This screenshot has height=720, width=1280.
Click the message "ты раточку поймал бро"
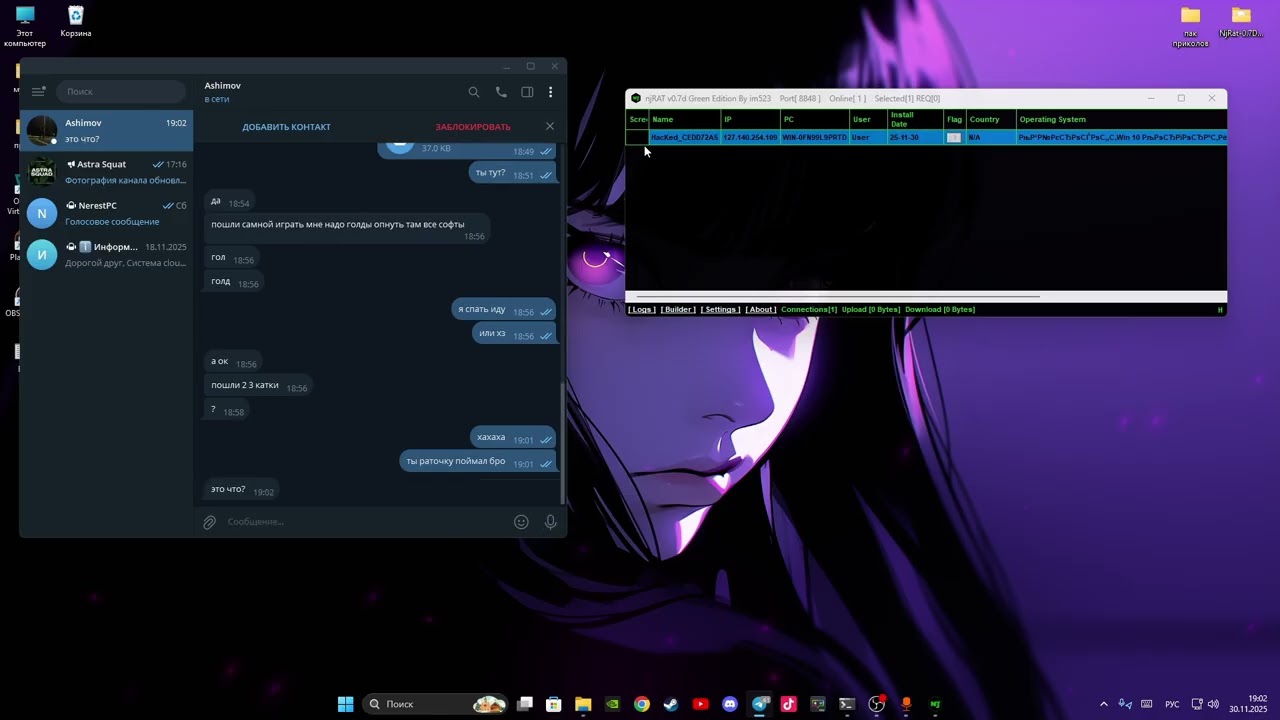pos(479,462)
